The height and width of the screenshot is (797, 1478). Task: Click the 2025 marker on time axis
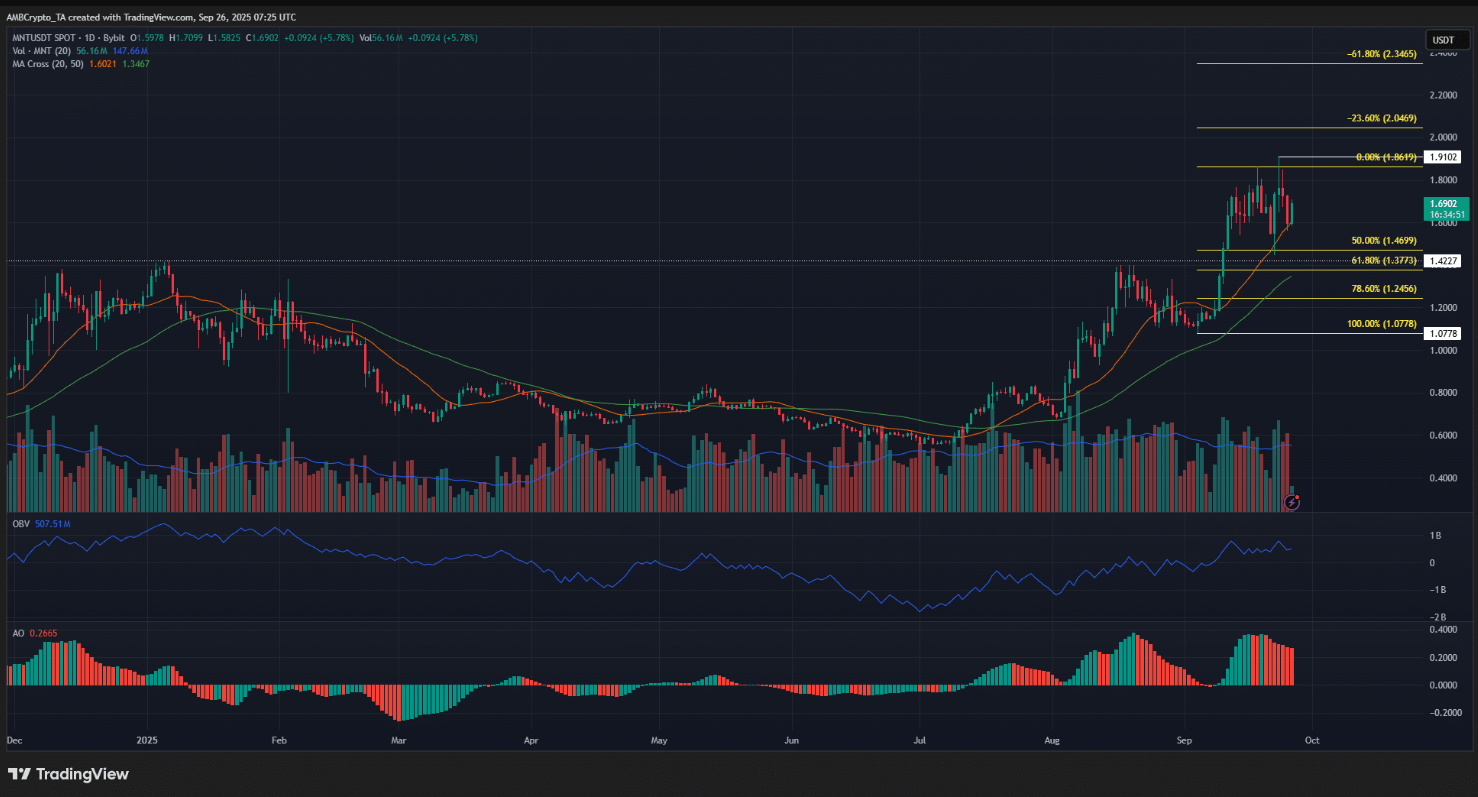point(148,741)
